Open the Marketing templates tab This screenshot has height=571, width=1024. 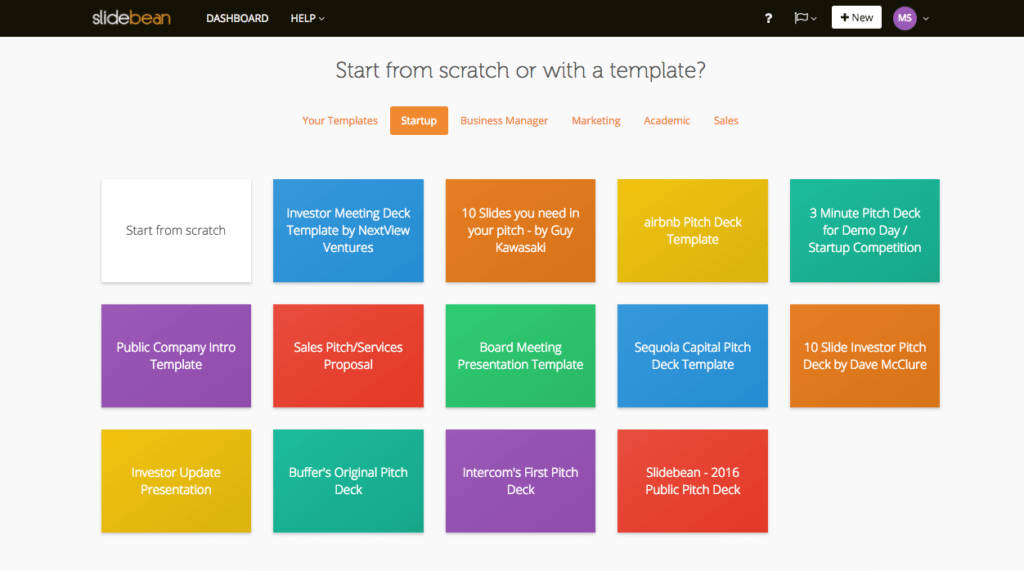click(596, 120)
